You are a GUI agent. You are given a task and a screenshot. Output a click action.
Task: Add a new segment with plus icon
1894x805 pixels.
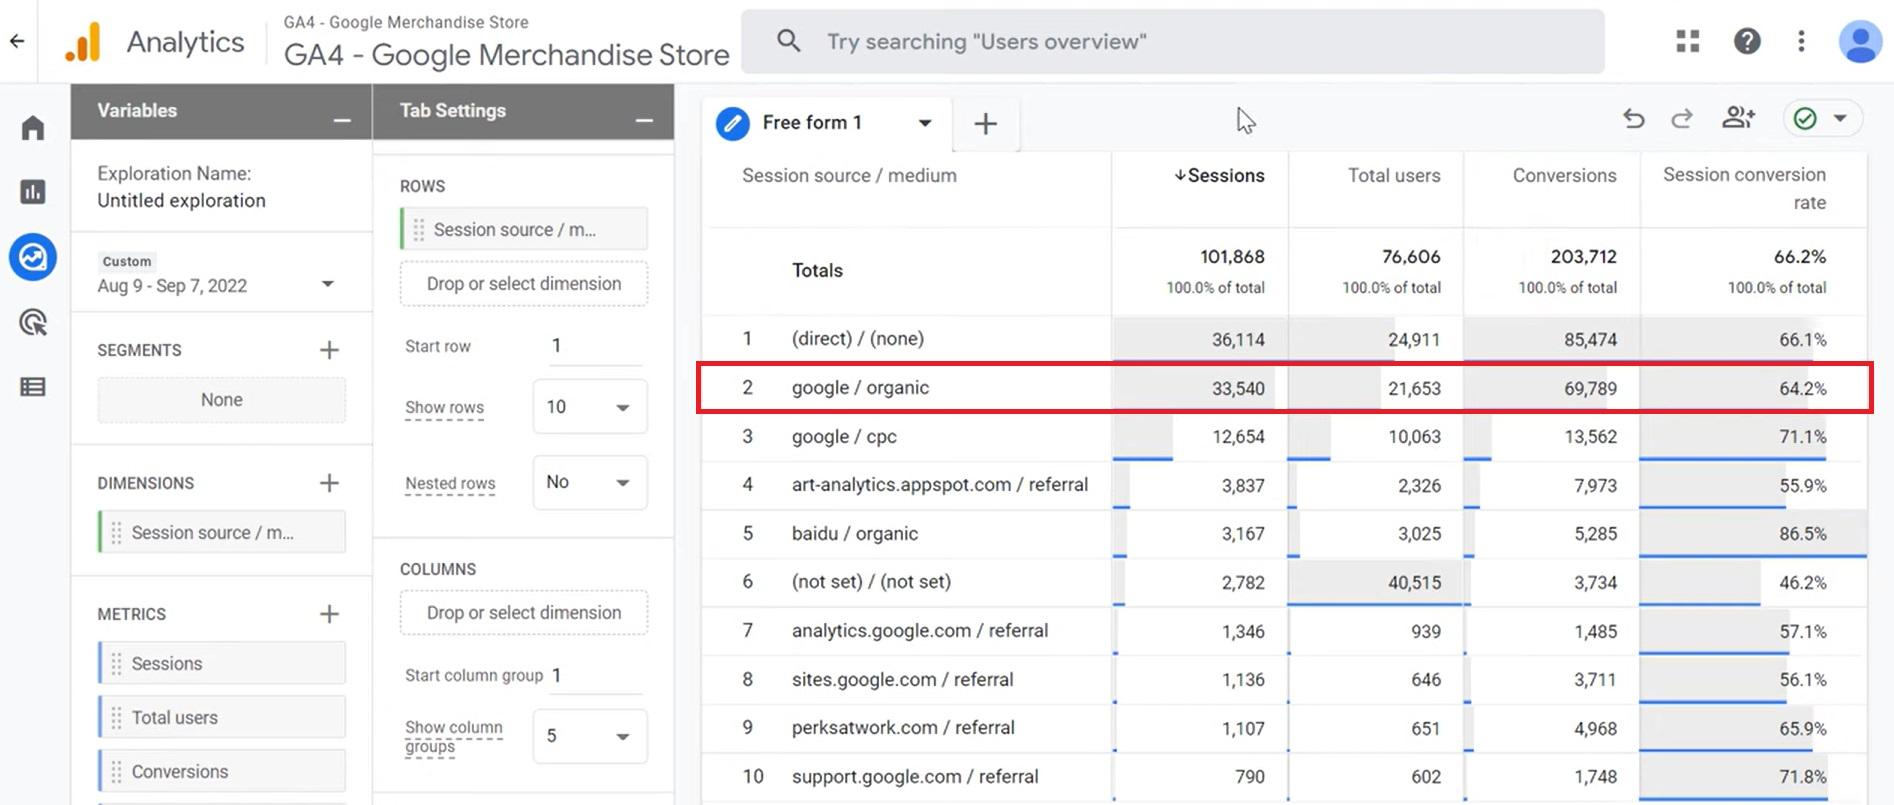pyautogui.click(x=329, y=350)
